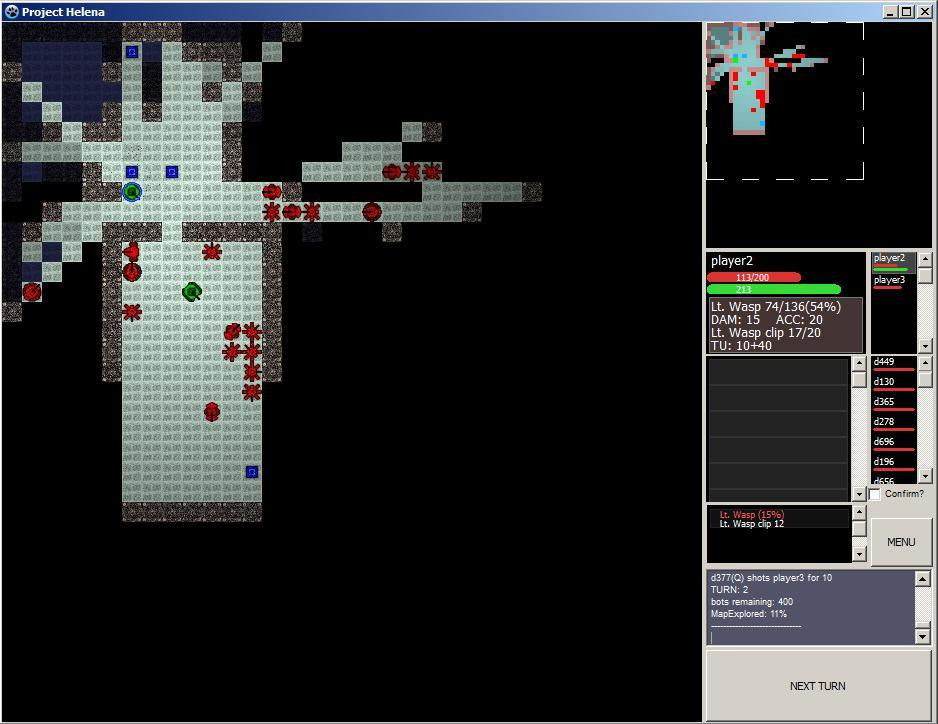Click the bot list's down scroll arrow
938x724 pixels.
pyautogui.click(x=925, y=477)
